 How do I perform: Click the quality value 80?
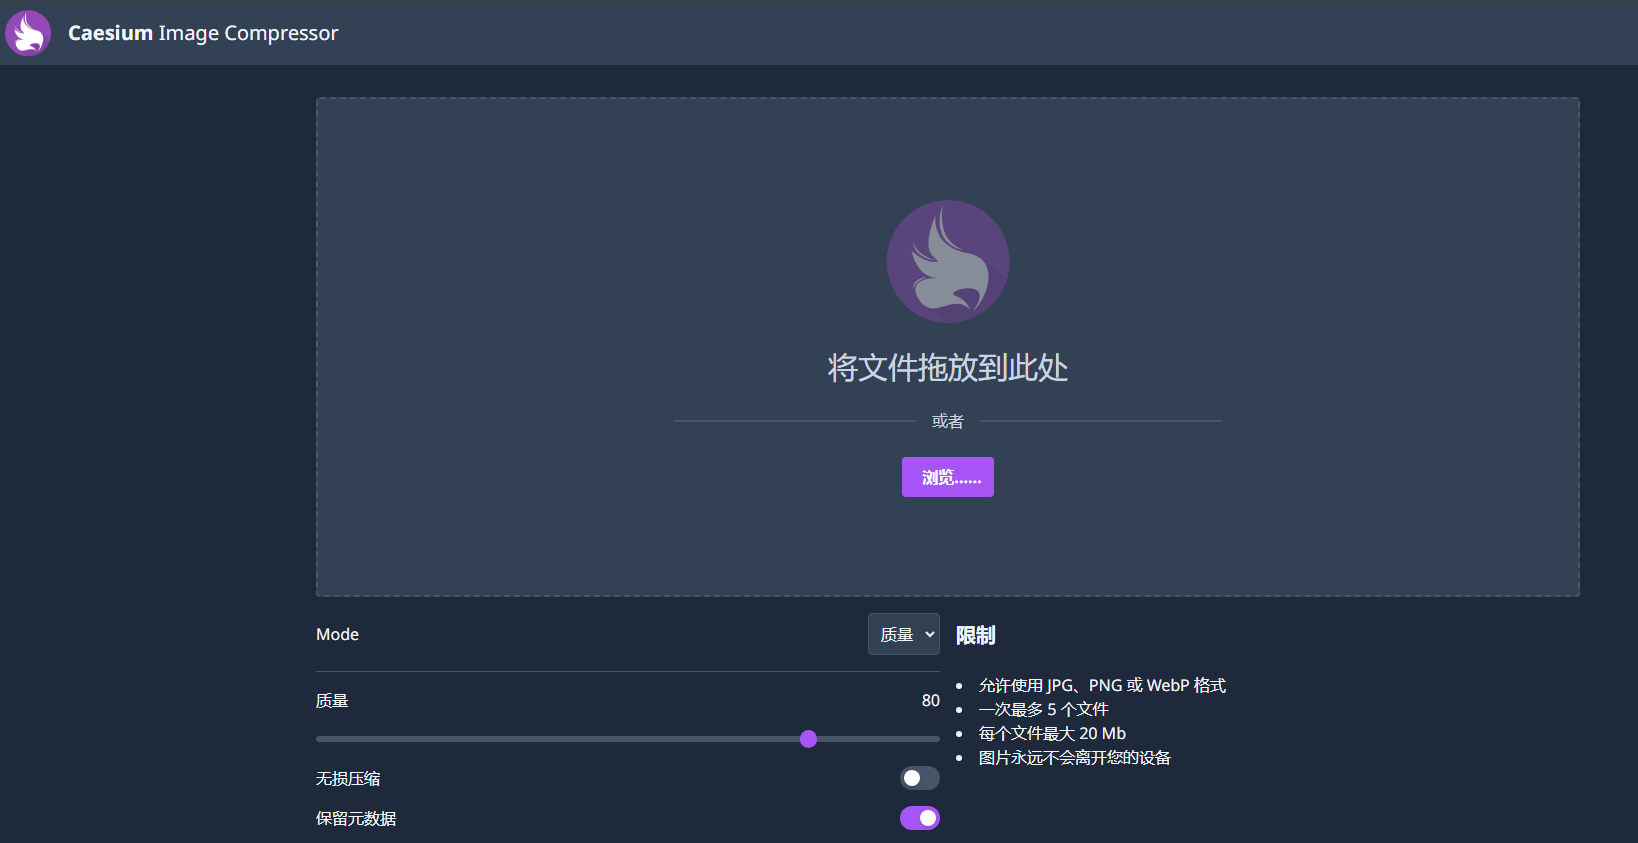(x=931, y=700)
